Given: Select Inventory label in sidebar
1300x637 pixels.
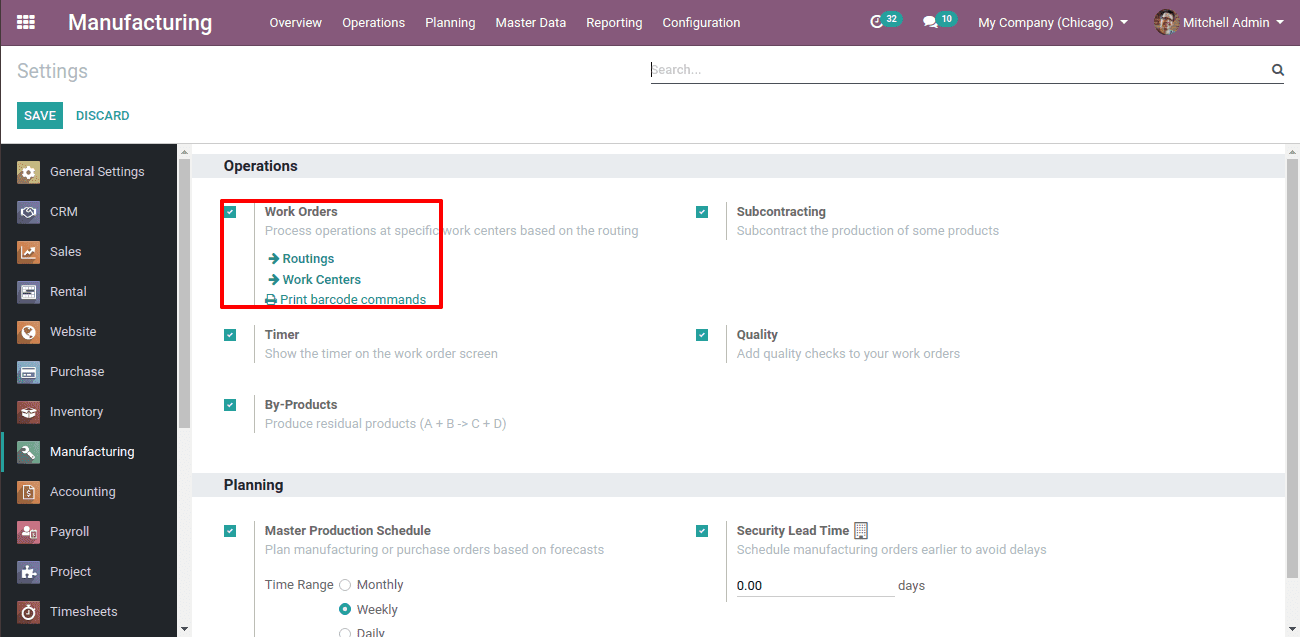Looking at the screenshot, I should pos(76,412).
